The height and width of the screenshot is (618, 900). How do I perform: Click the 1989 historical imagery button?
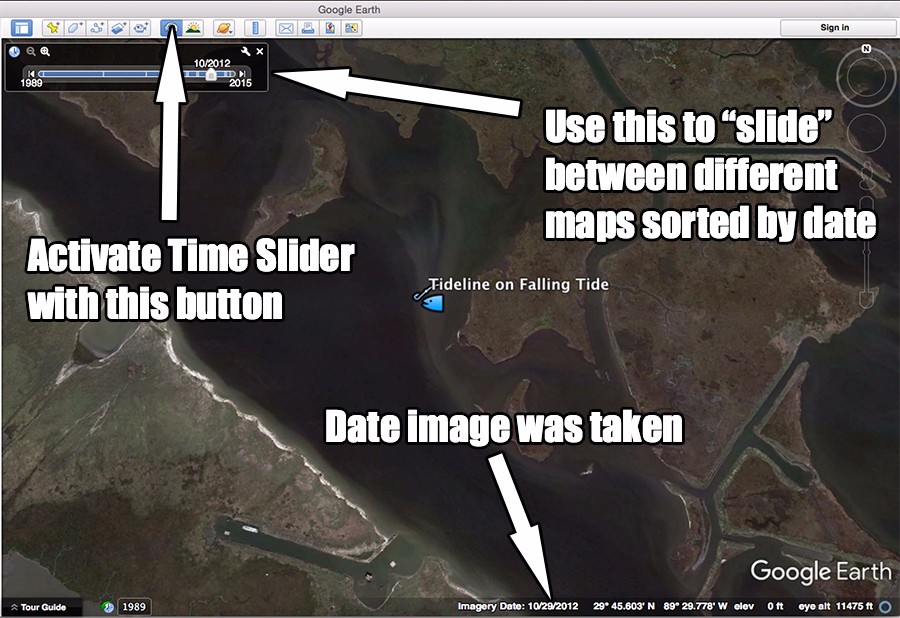134,607
